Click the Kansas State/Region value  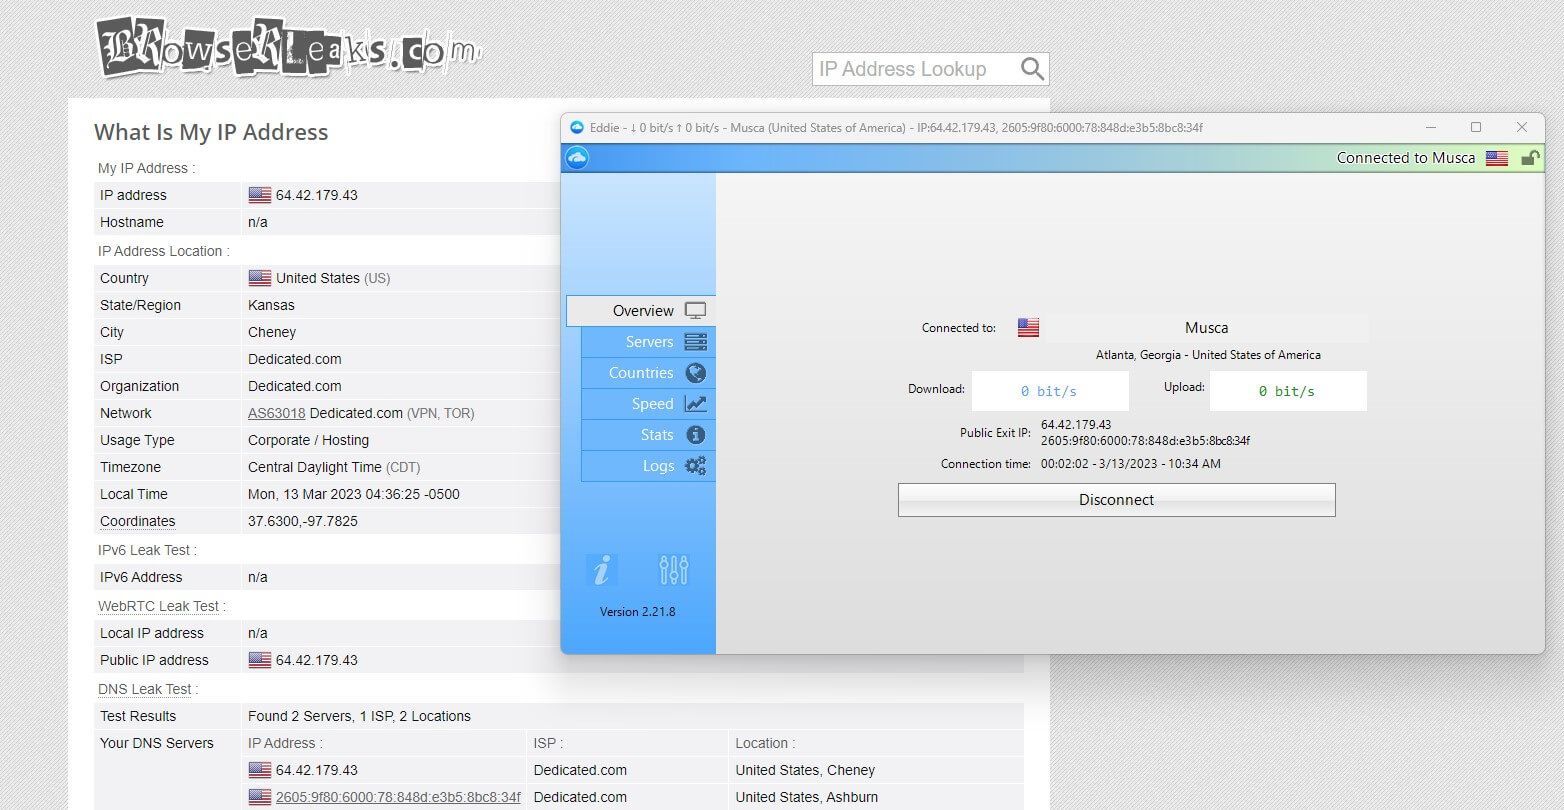271,305
